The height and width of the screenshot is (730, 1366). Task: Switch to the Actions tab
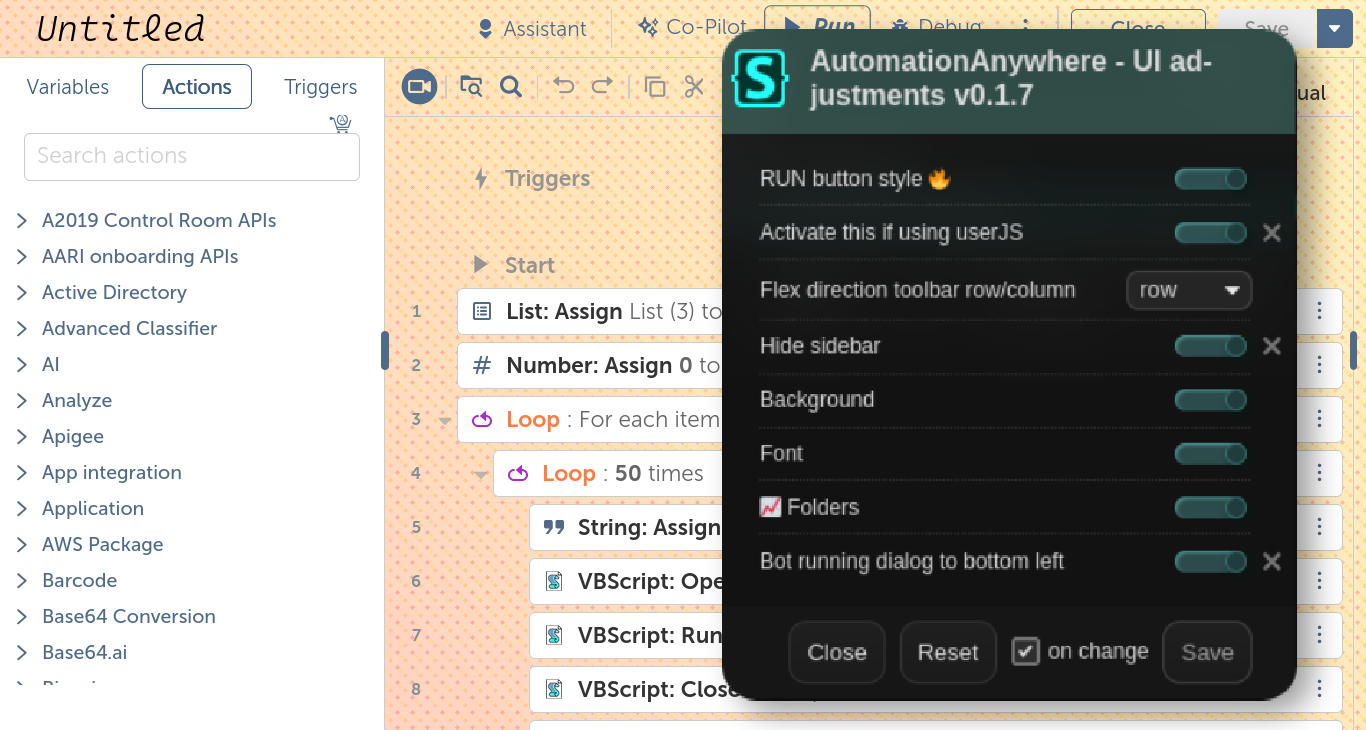(197, 87)
